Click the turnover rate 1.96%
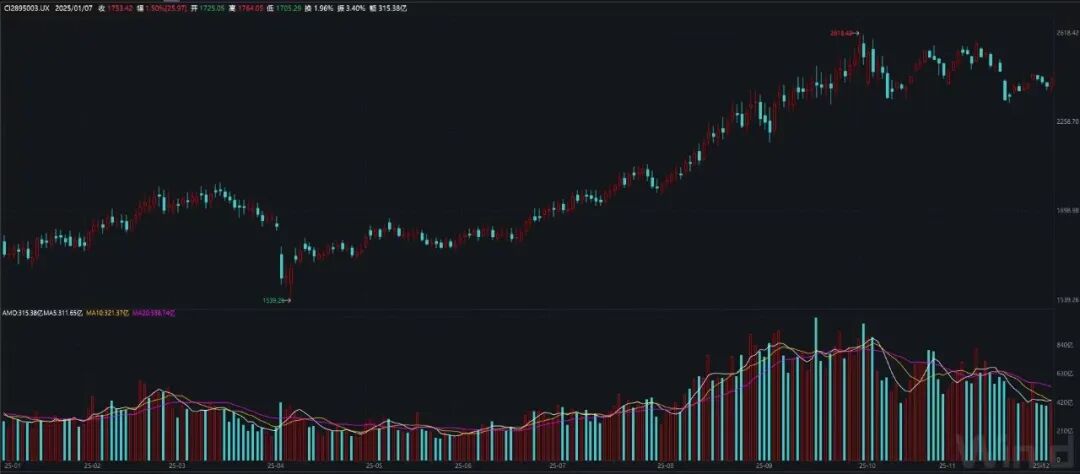 323,8
